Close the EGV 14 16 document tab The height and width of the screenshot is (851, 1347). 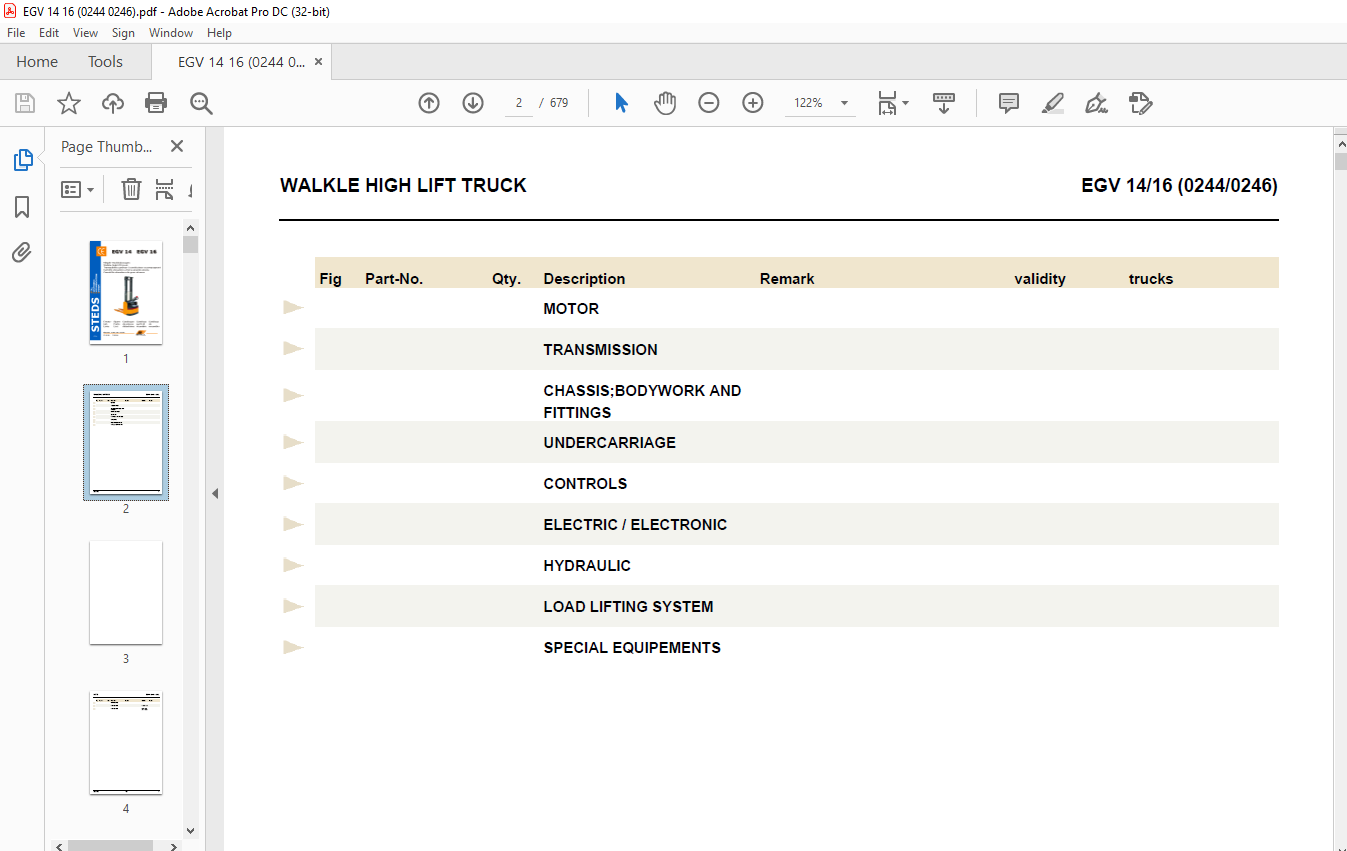point(319,62)
